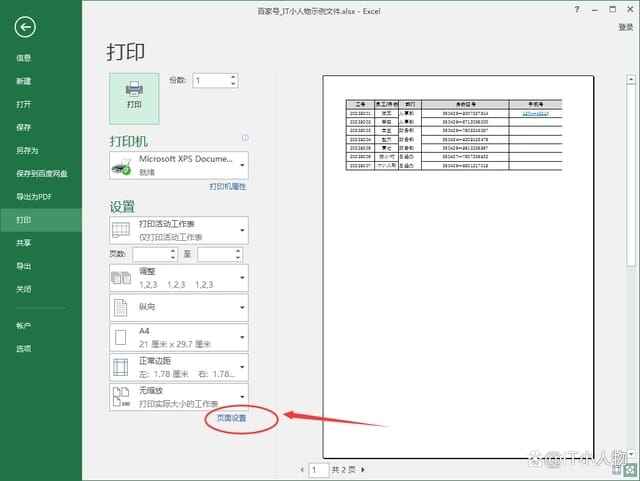The image size is (640, 481).
Task: Click the back arrow to exit backstage
Action: click(x=25, y=27)
